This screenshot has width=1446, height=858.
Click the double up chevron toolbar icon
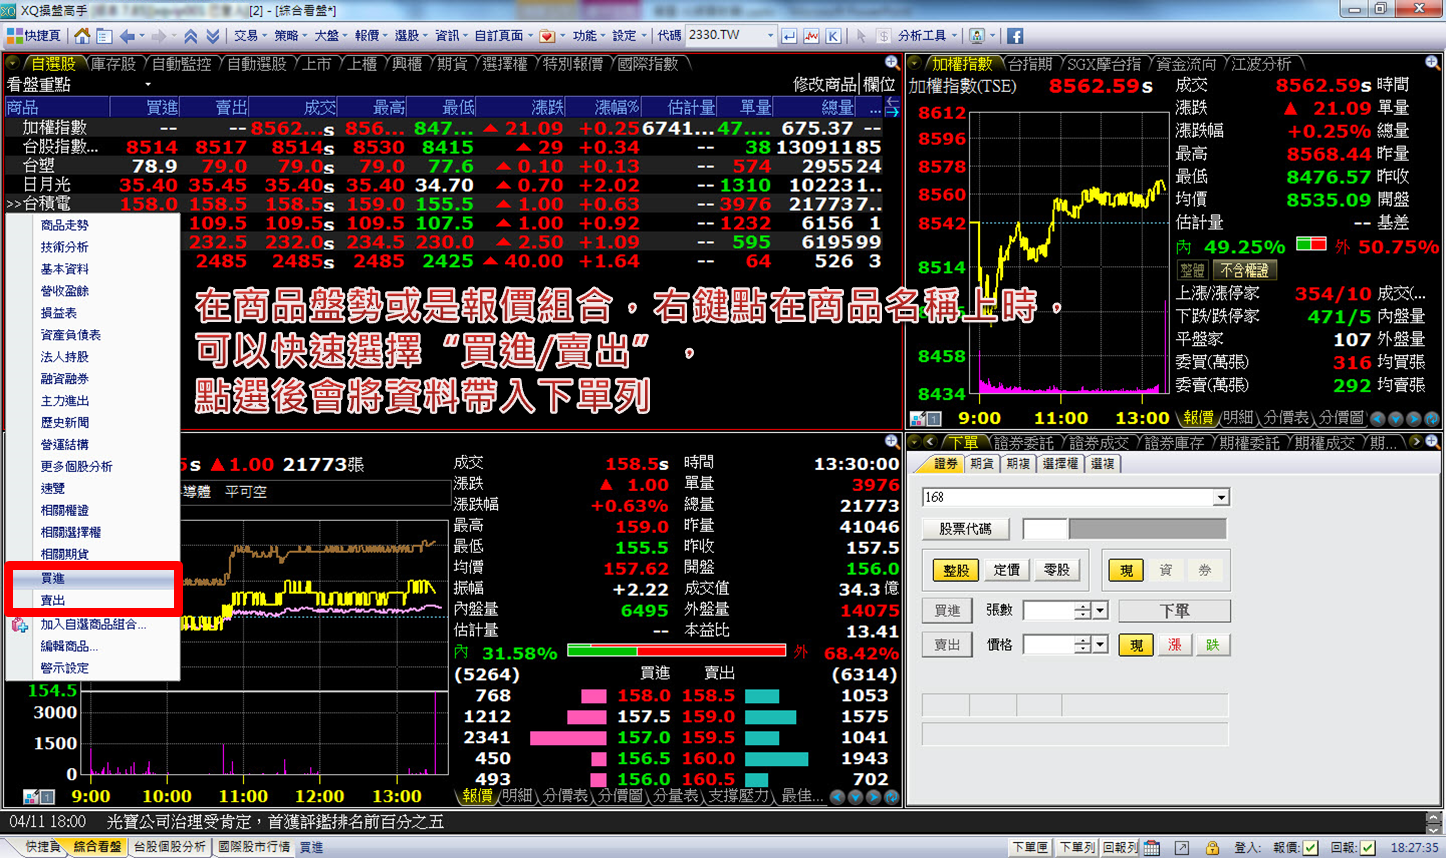click(191, 36)
